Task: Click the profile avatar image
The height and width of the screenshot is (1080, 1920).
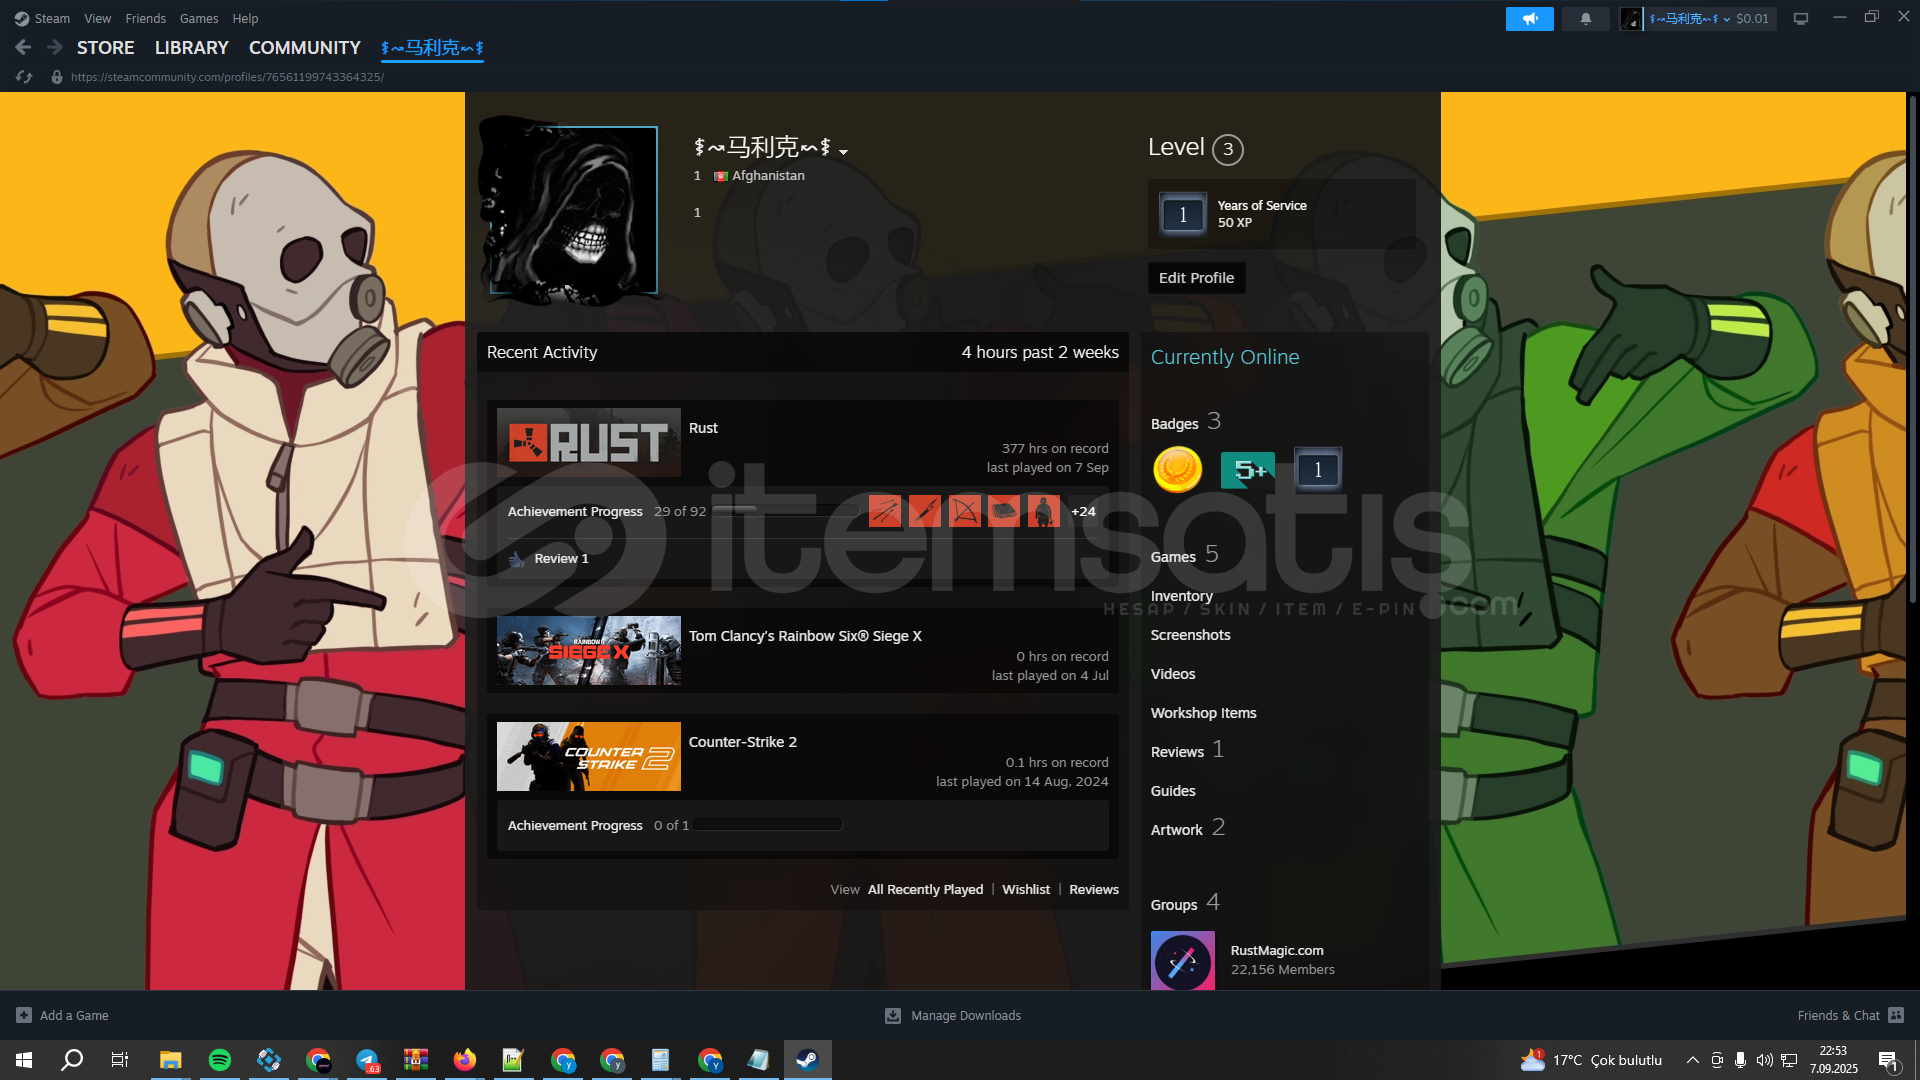Action: (x=573, y=210)
